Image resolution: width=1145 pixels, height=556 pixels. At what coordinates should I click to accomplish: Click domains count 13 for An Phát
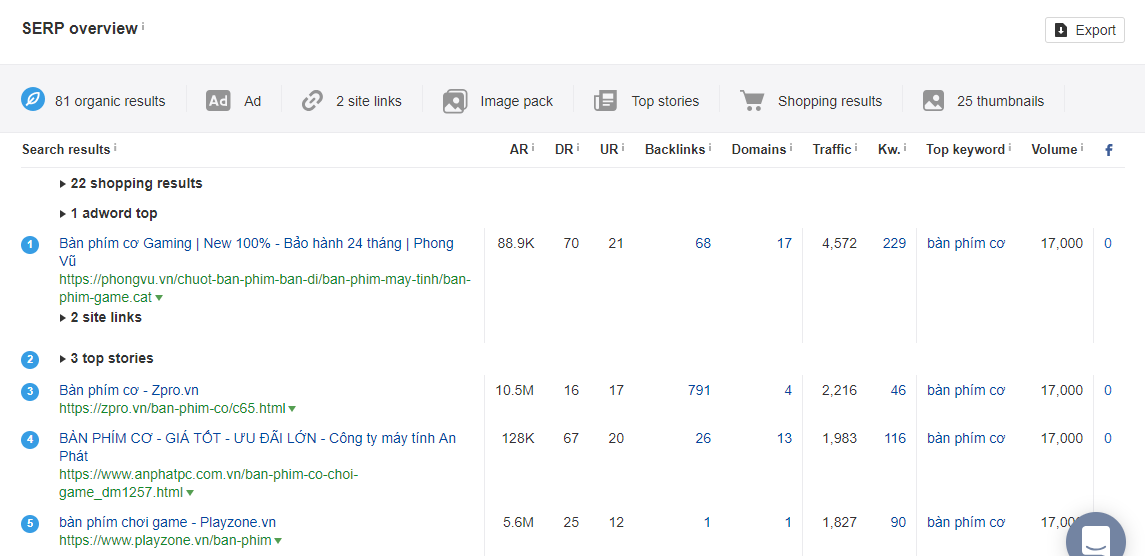click(x=784, y=438)
